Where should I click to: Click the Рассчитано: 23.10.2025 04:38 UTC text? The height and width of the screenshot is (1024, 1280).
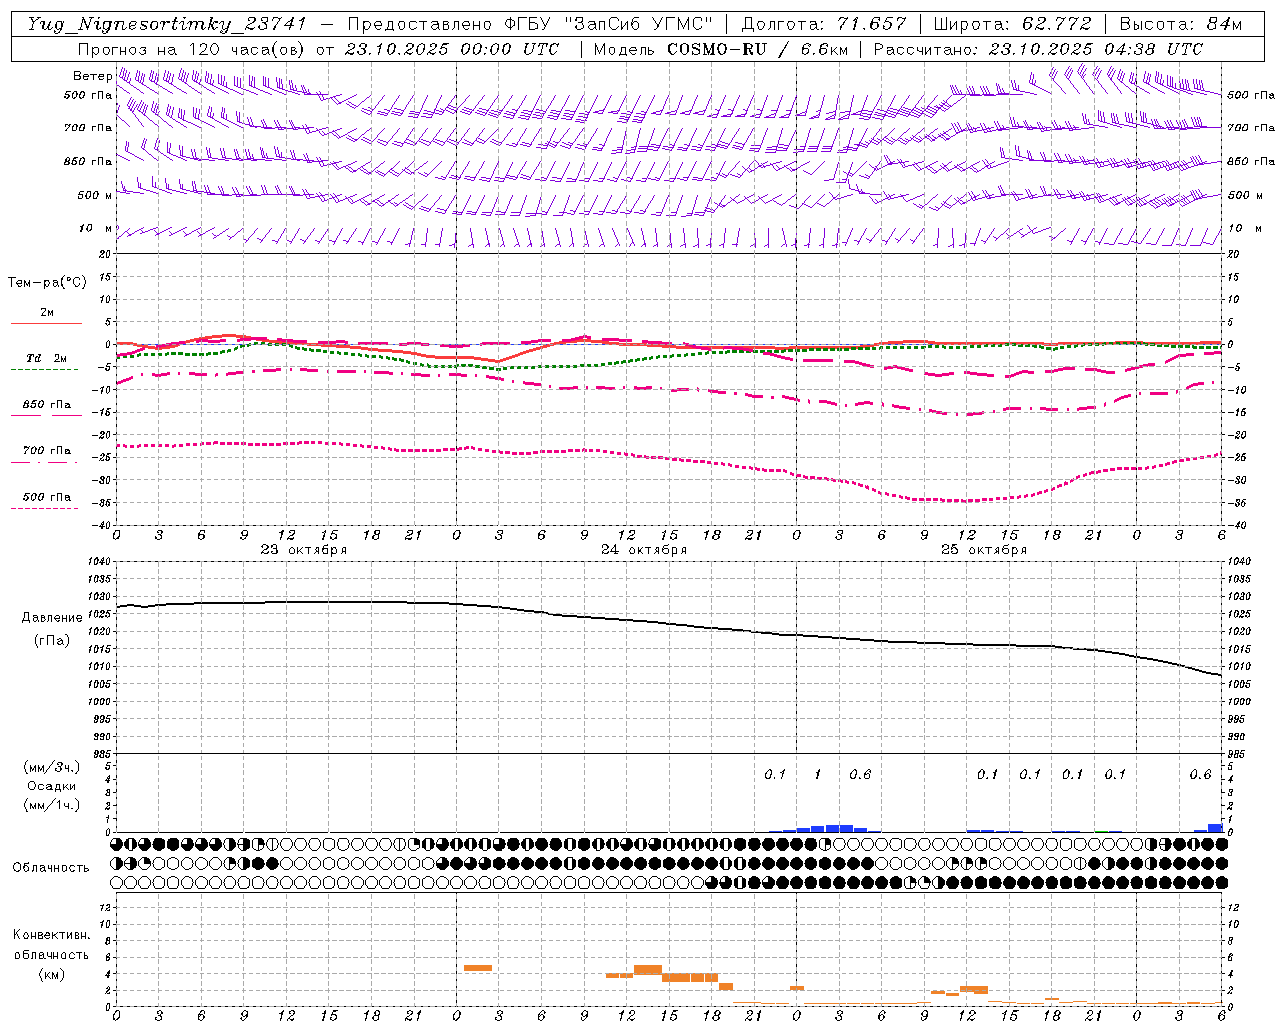click(1038, 49)
